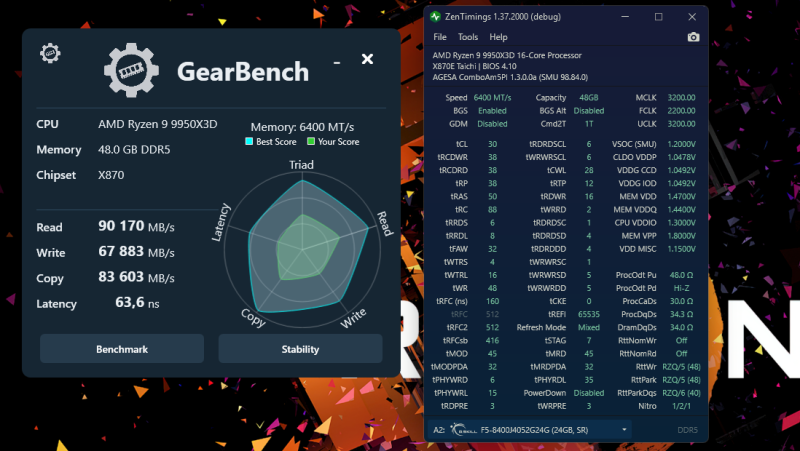Click the MCLK 3200.00 value

681,97
